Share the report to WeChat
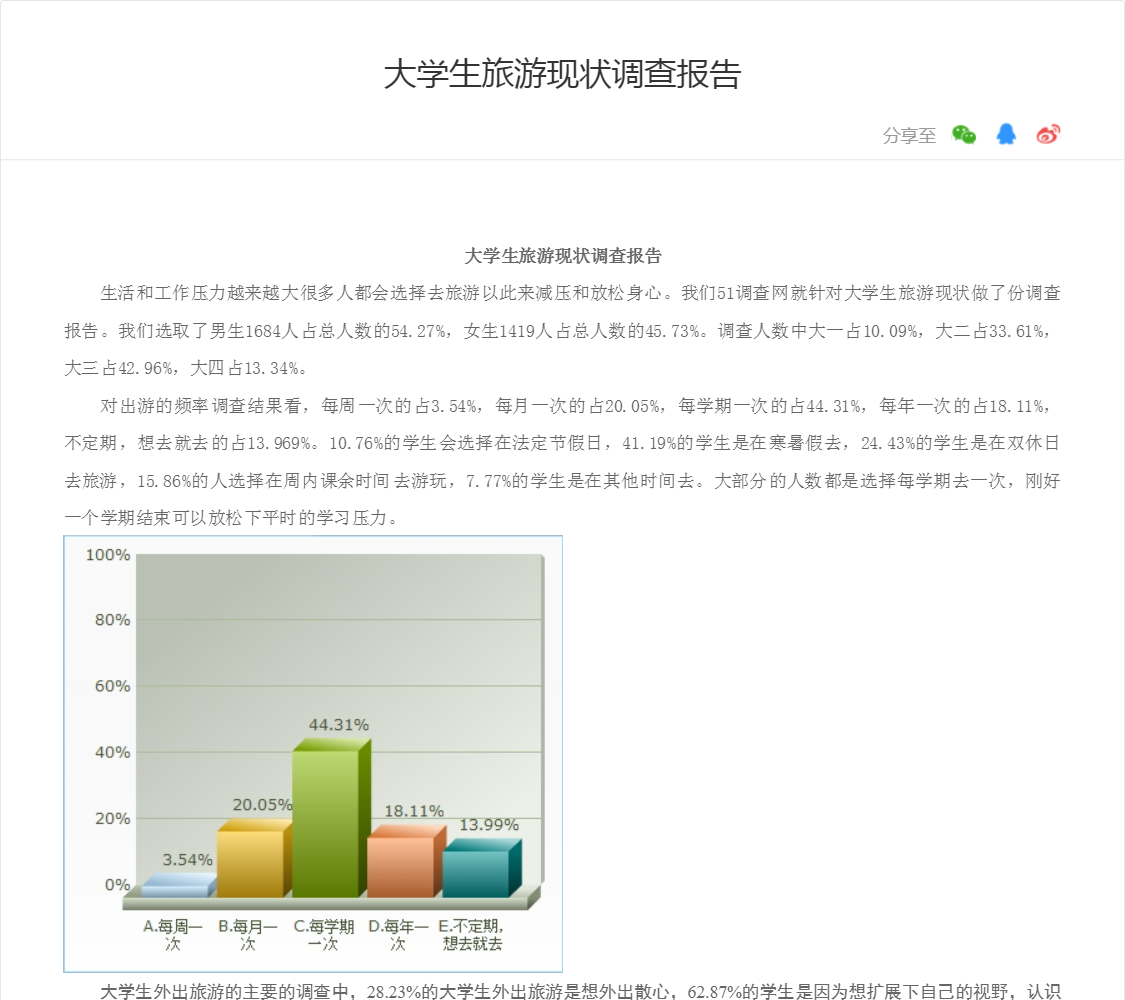Viewport: 1125px width, 1000px height. tap(964, 135)
